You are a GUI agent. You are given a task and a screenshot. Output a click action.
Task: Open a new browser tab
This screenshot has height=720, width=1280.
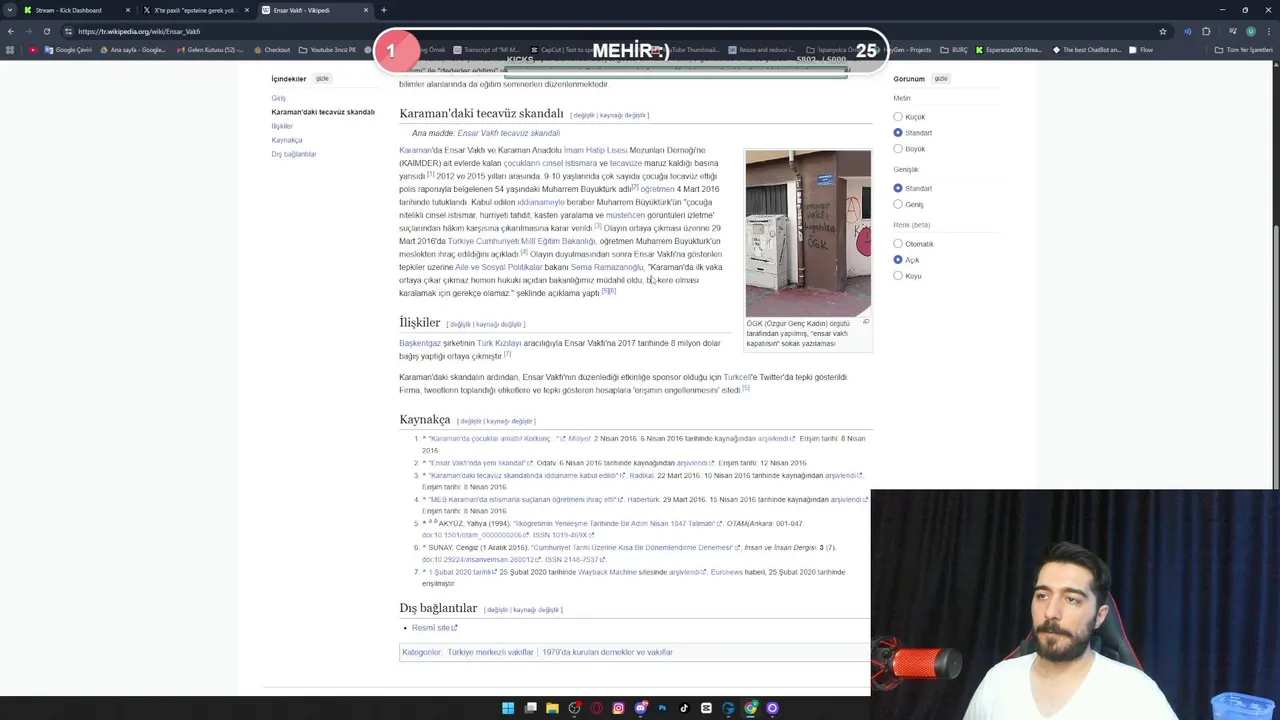pyautogui.click(x=384, y=10)
